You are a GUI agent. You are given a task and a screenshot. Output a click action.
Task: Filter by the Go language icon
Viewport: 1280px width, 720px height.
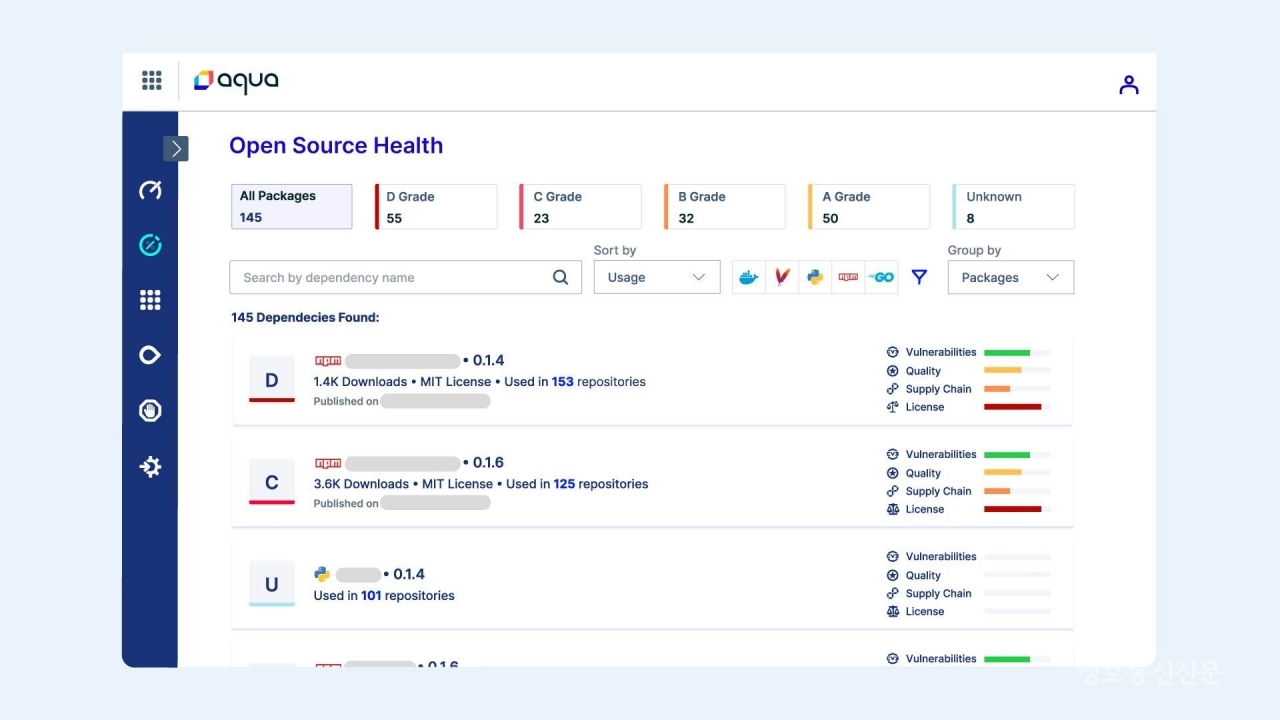click(881, 277)
